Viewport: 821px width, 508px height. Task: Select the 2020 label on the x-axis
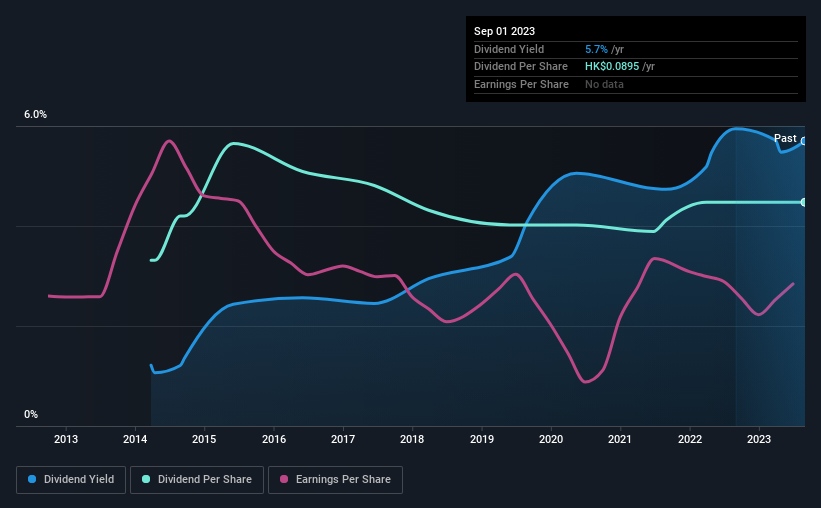point(551,439)
